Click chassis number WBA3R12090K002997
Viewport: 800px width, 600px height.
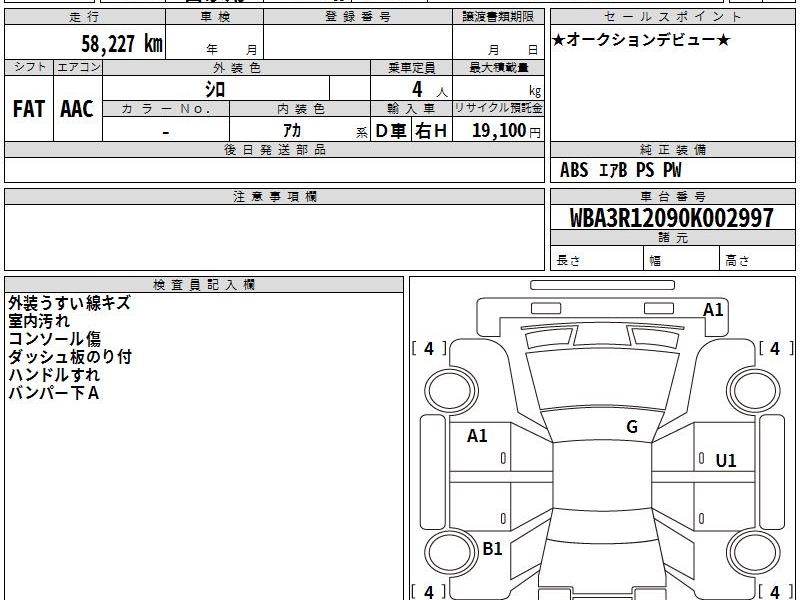click(x=671, y=218)
